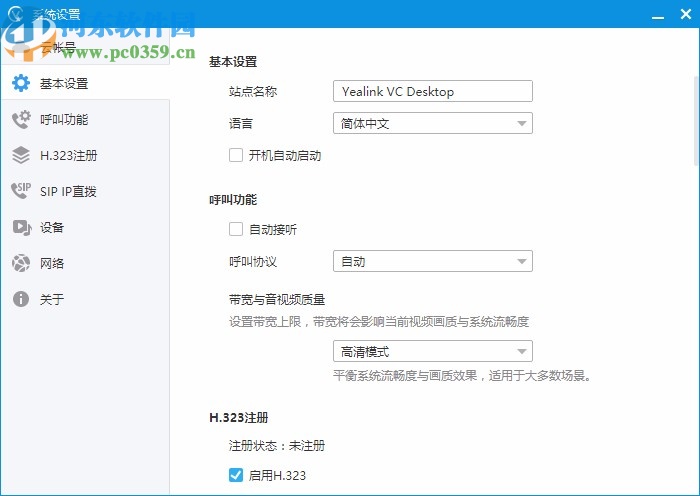
Task: Click the 语言 label
Action: tap(241, 124)
